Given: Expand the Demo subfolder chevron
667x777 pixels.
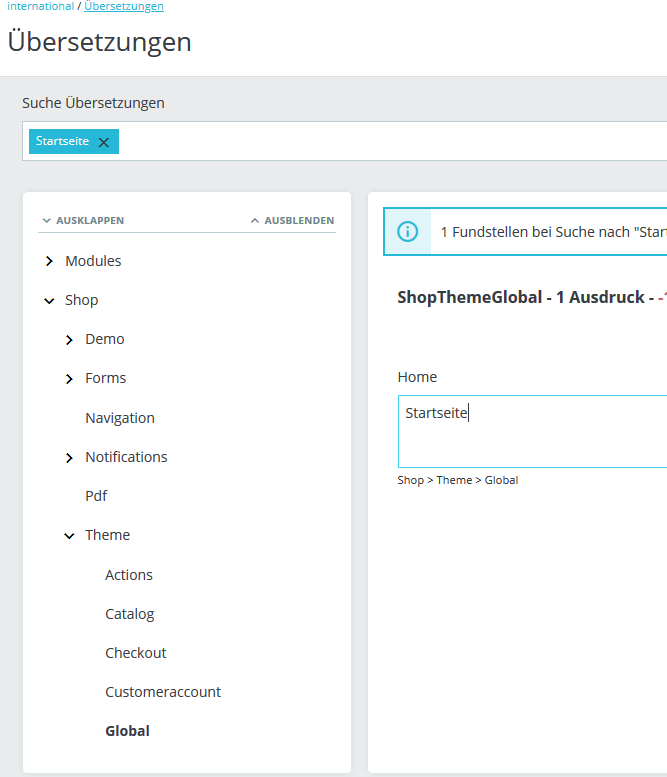Looking at the screenshot, I should [69, 340].
